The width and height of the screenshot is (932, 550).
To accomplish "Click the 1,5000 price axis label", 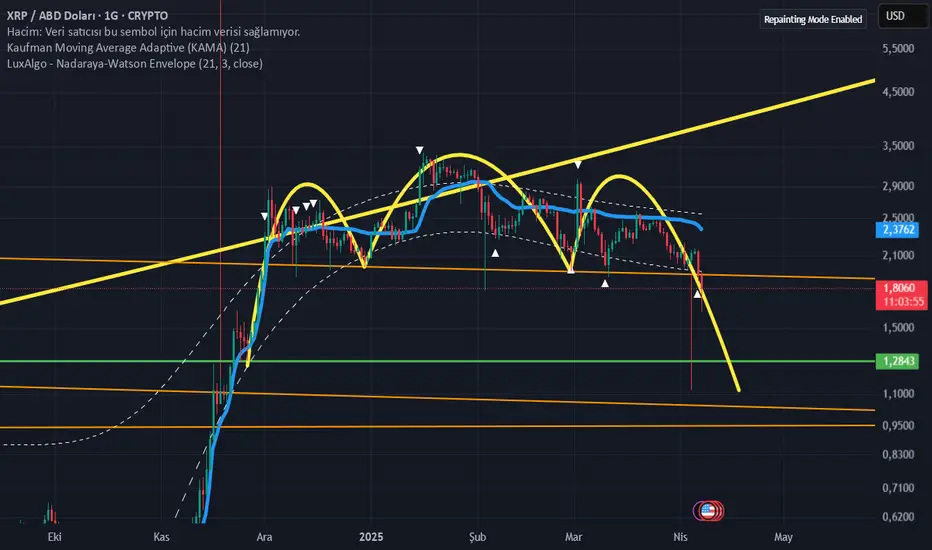I will pyautogui.click(x=898, y=328).
